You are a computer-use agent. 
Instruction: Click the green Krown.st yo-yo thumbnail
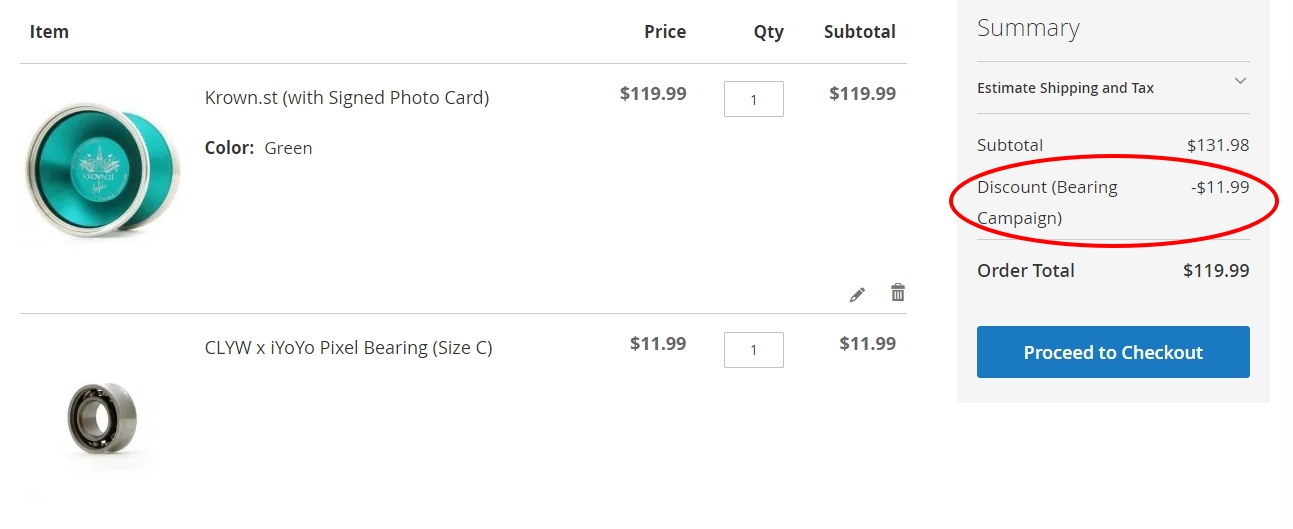(102, 173)
